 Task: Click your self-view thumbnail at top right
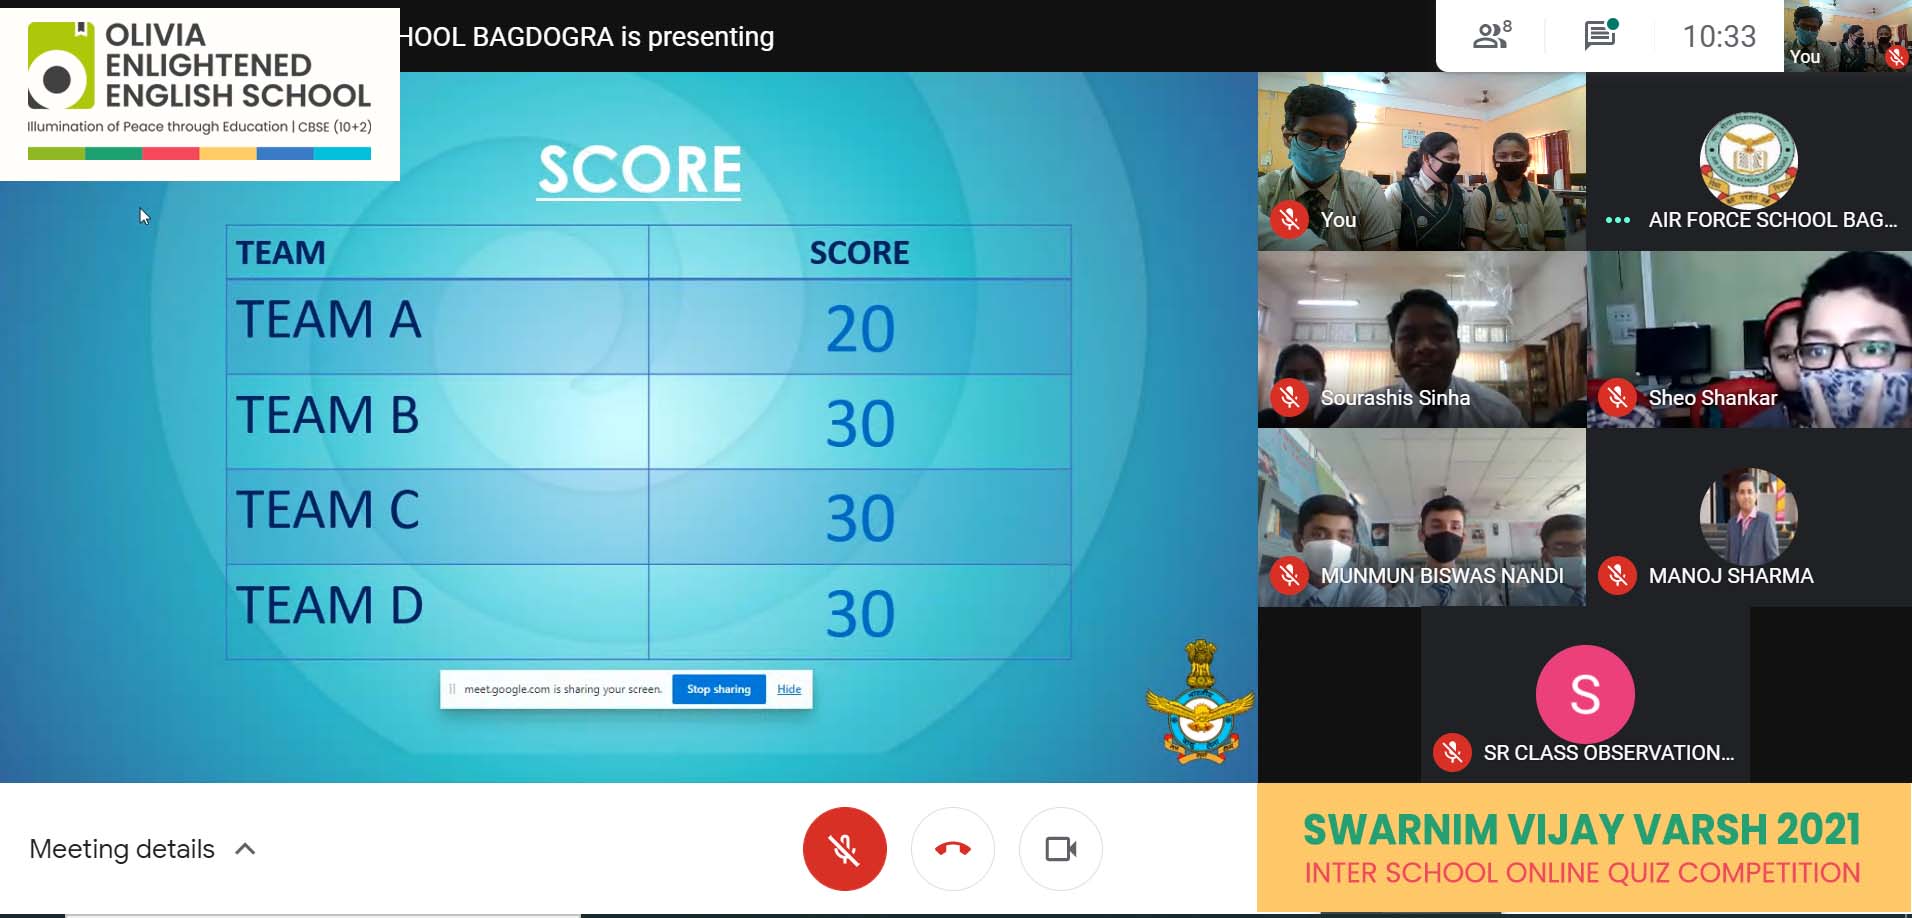click(1846, 36)
